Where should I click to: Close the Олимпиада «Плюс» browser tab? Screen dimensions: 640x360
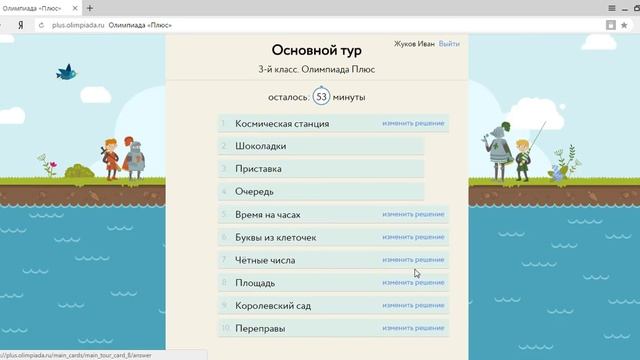click(75, 8)
